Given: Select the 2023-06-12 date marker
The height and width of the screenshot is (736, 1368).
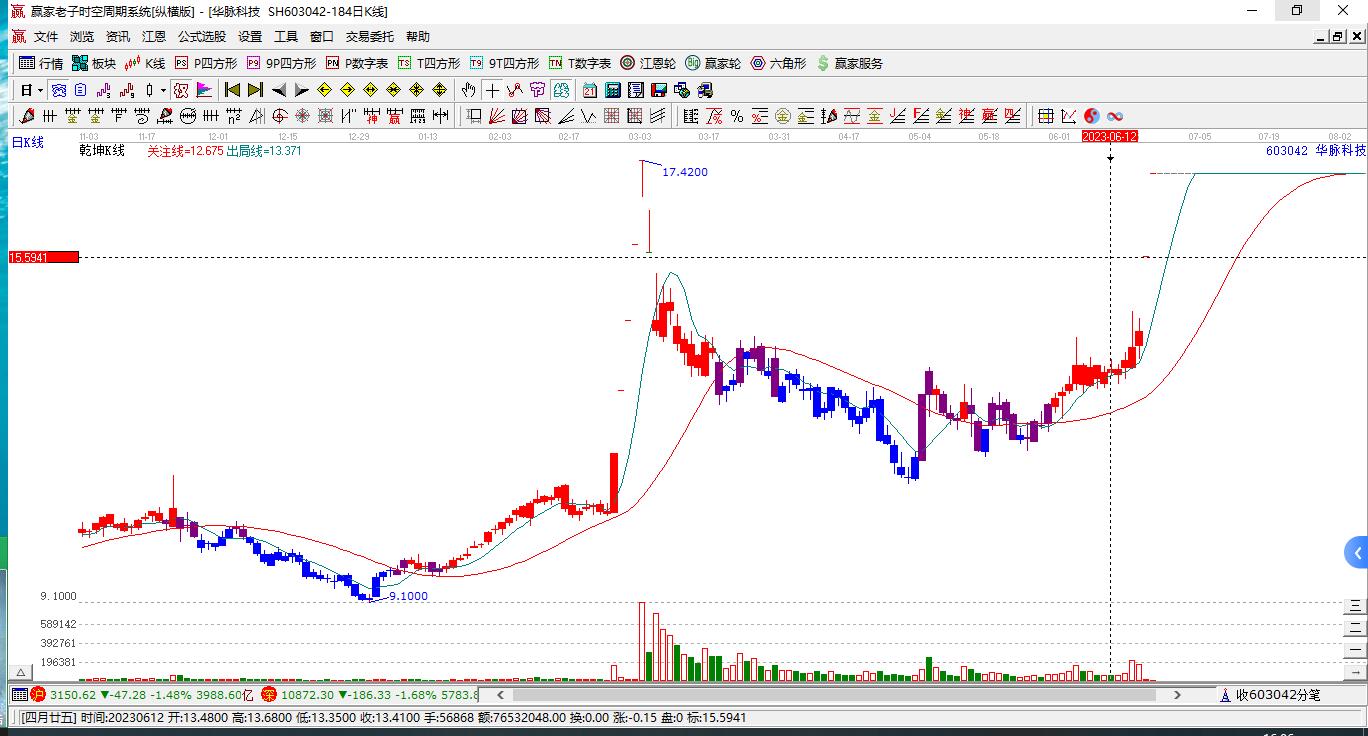Looking at the screenshot, I should coord(1110,136).
